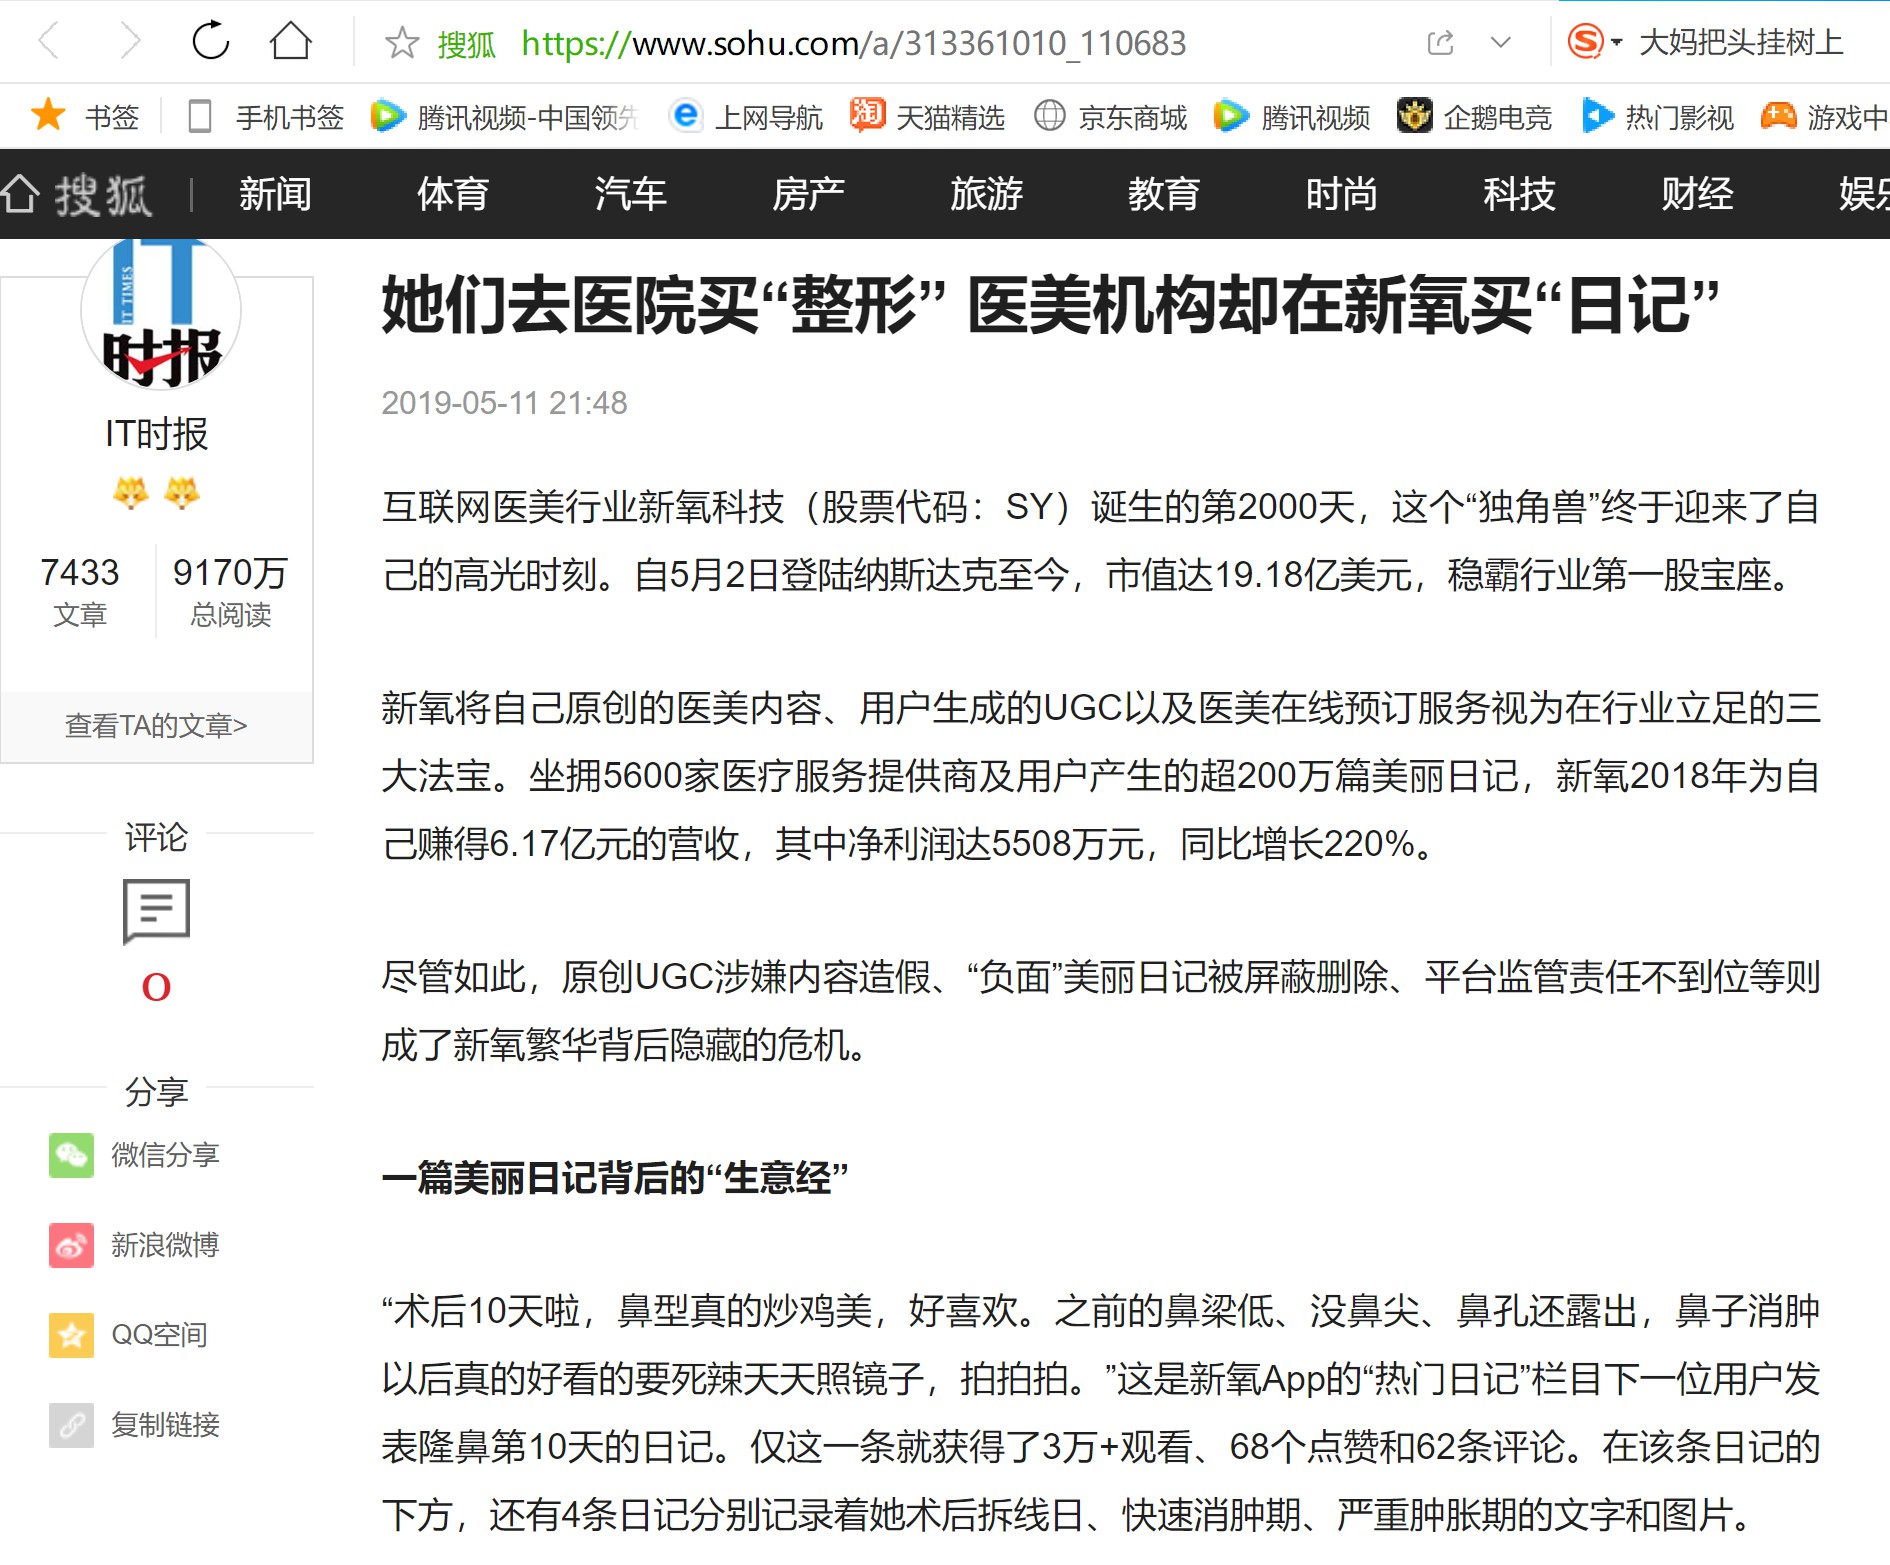
Task: Click the share icon in address bar
Action: click(x=1440, y=43)
